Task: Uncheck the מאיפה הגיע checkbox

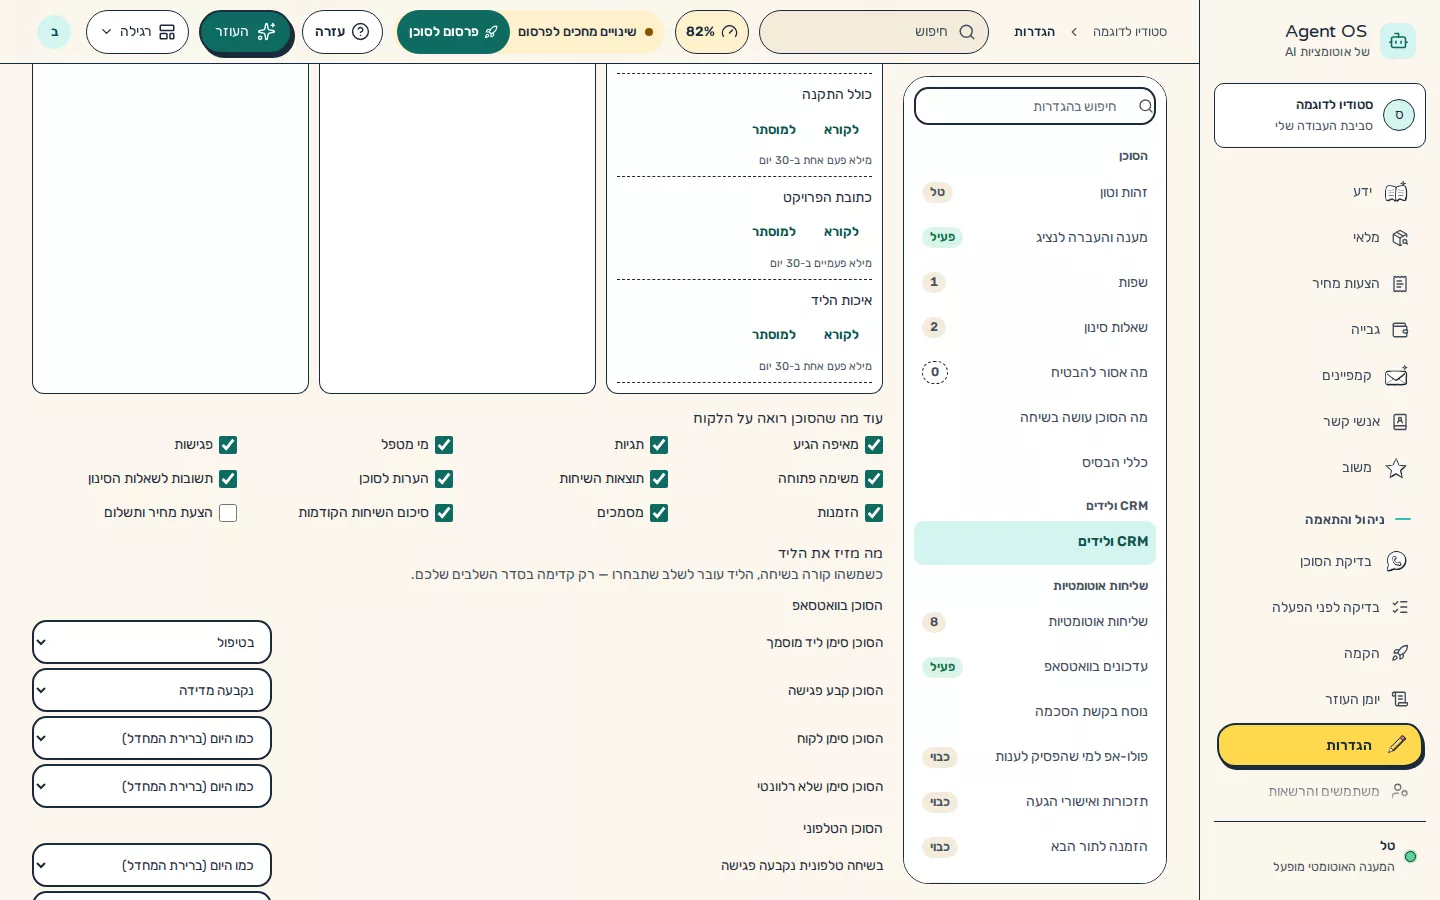Action: [874, 445]
